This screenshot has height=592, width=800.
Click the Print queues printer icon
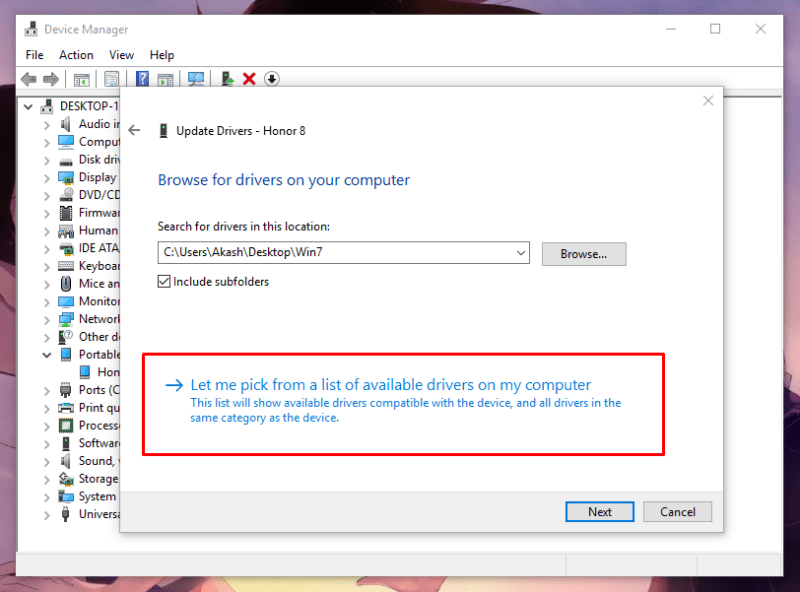pos(66,408)
